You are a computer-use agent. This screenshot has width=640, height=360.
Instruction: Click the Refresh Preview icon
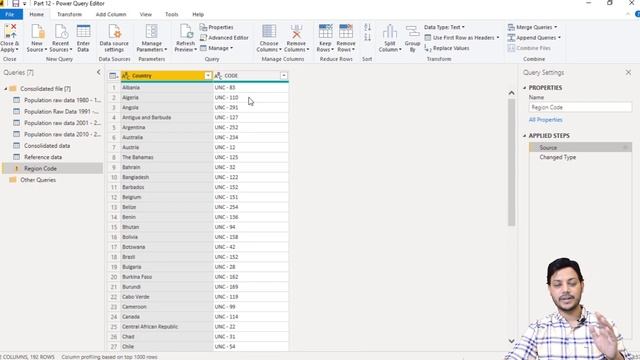click(186, 31)
